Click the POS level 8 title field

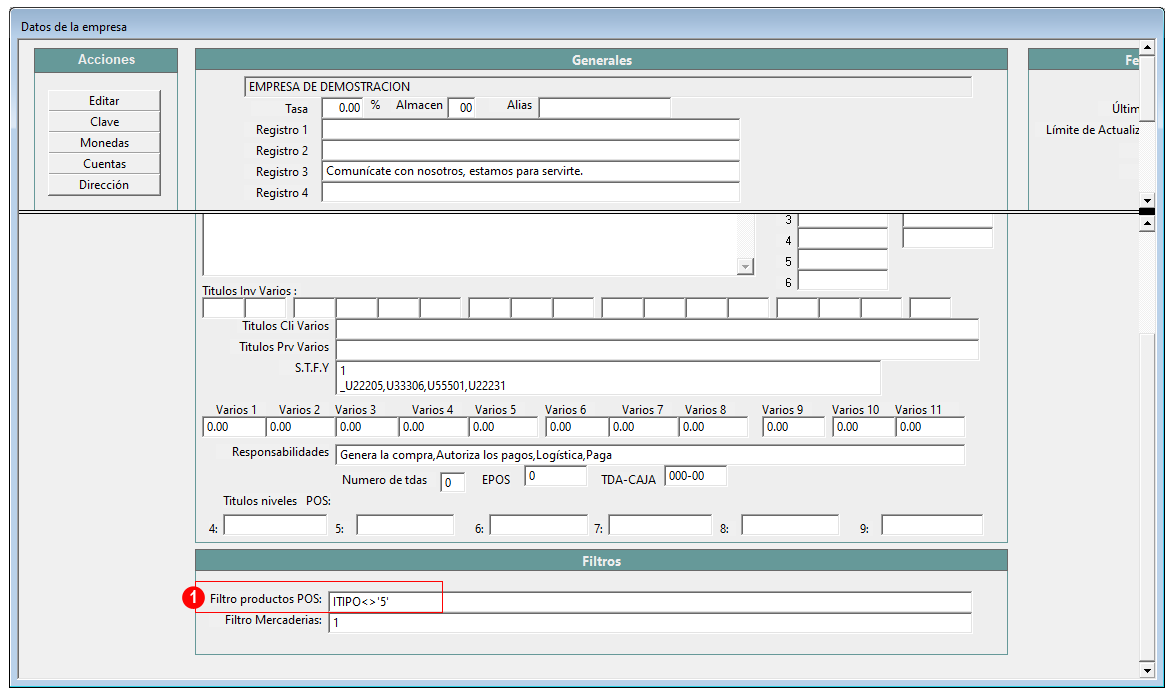790,525
